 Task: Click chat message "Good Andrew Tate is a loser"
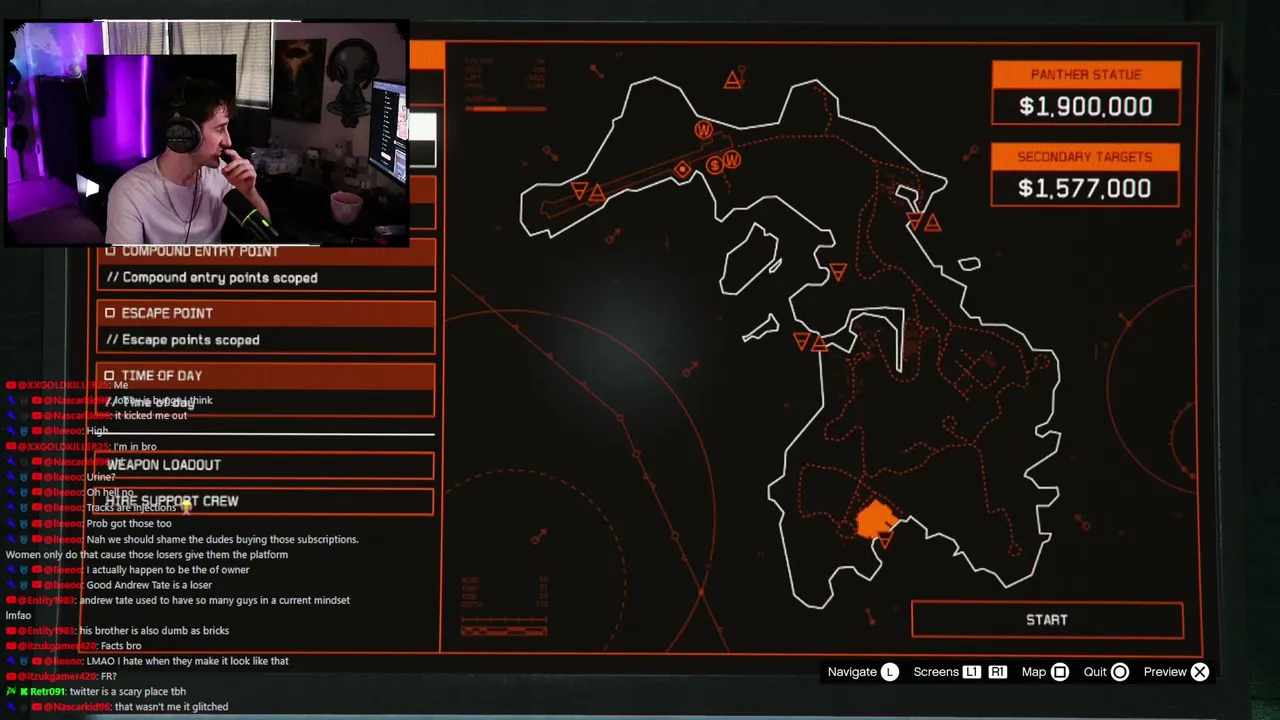coord(149,585)
